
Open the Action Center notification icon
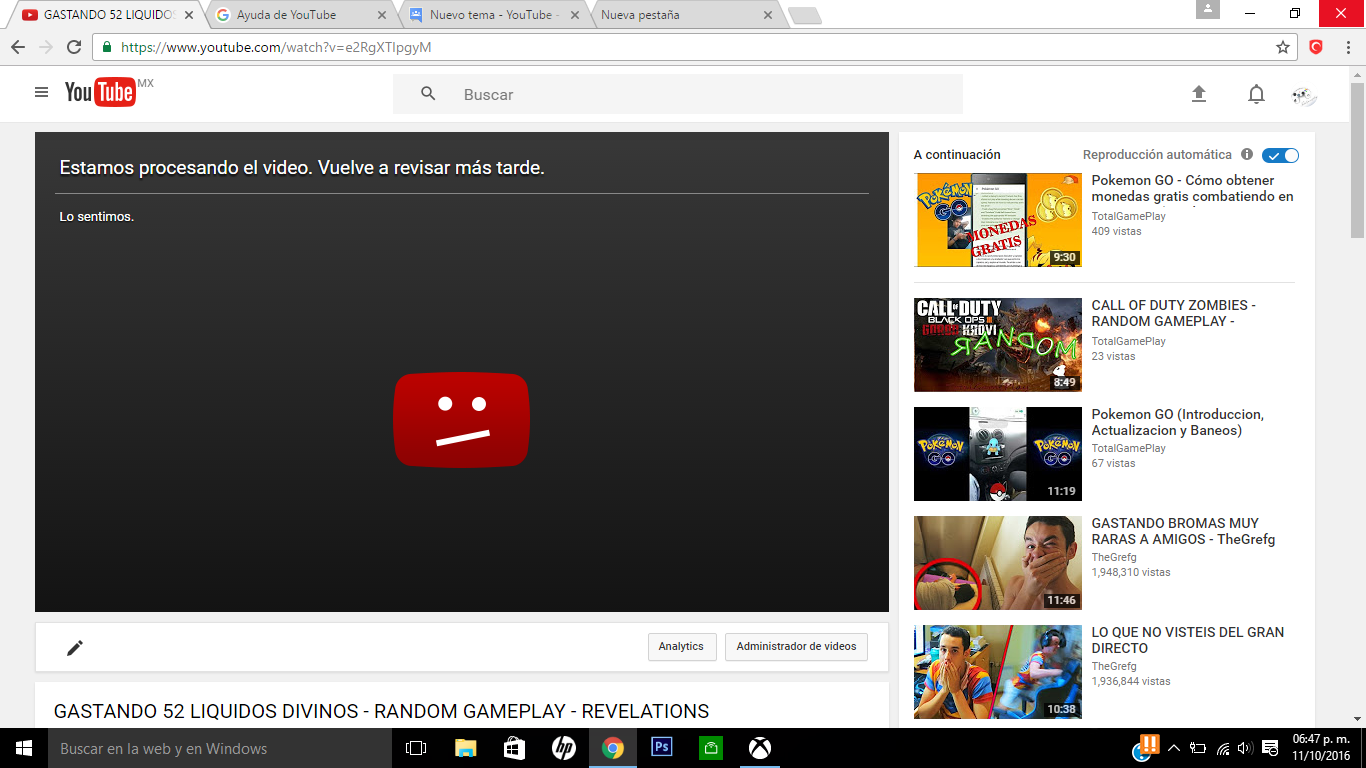pyautogui.click(x=1270, y=748)
